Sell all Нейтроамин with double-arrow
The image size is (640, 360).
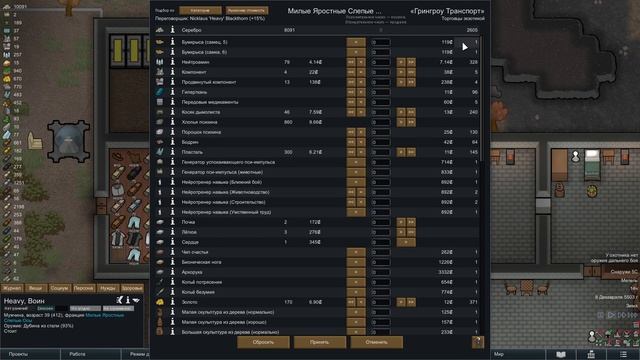411,62
